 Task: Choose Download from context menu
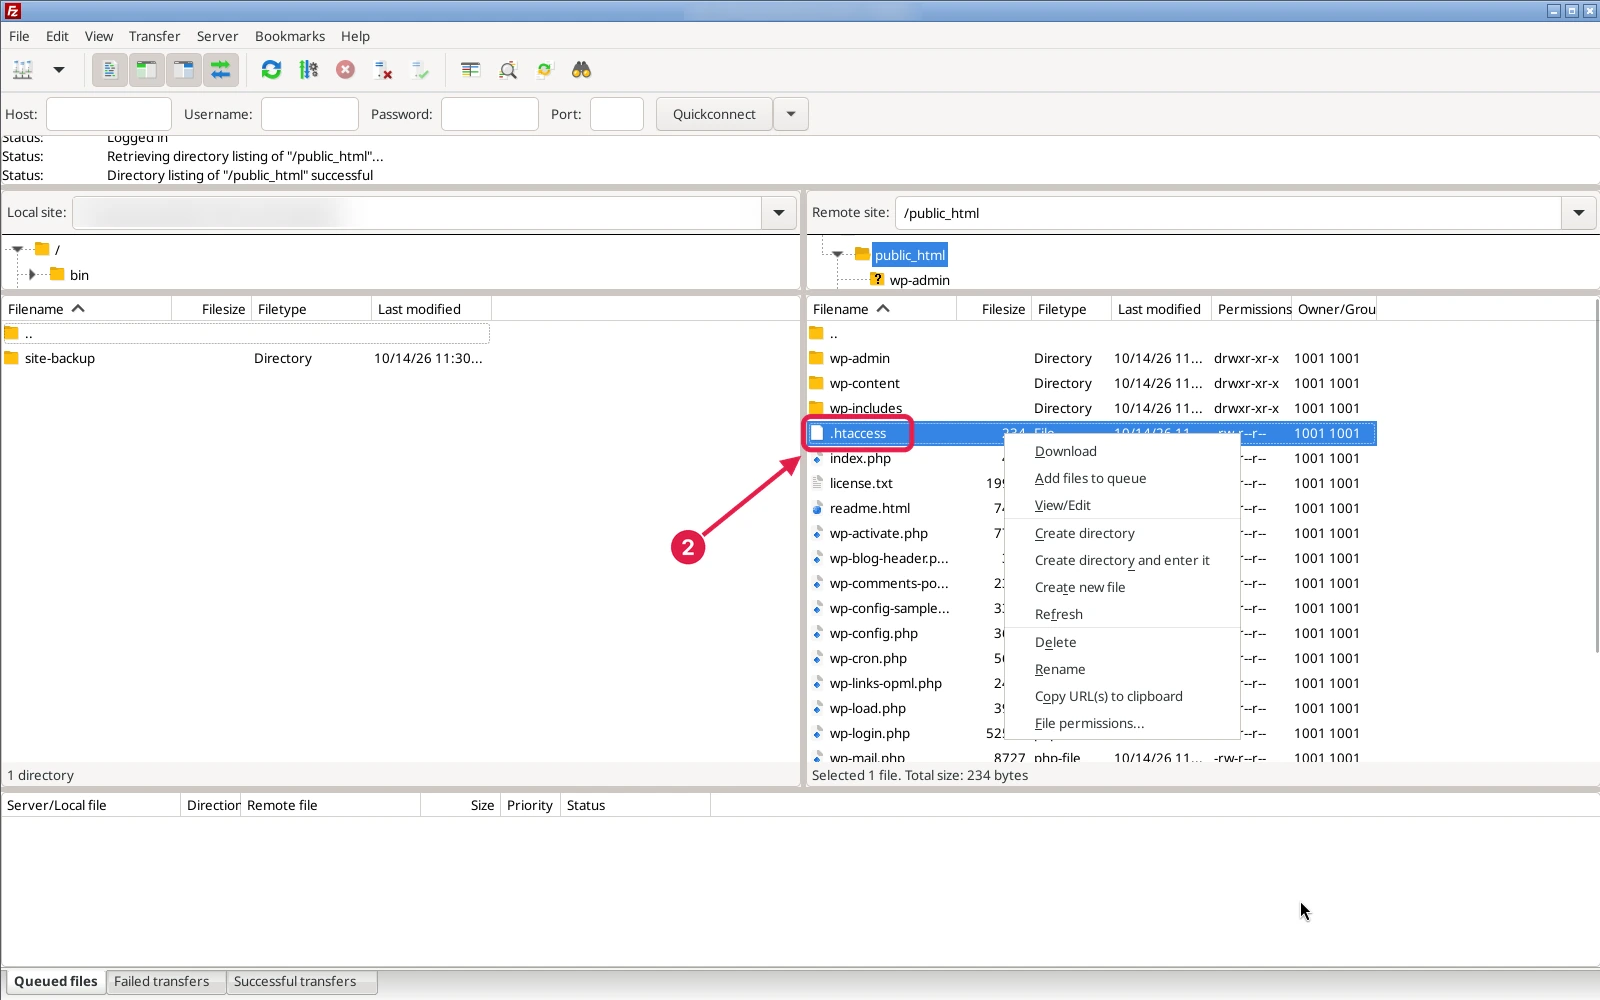tap(1122, 451)
